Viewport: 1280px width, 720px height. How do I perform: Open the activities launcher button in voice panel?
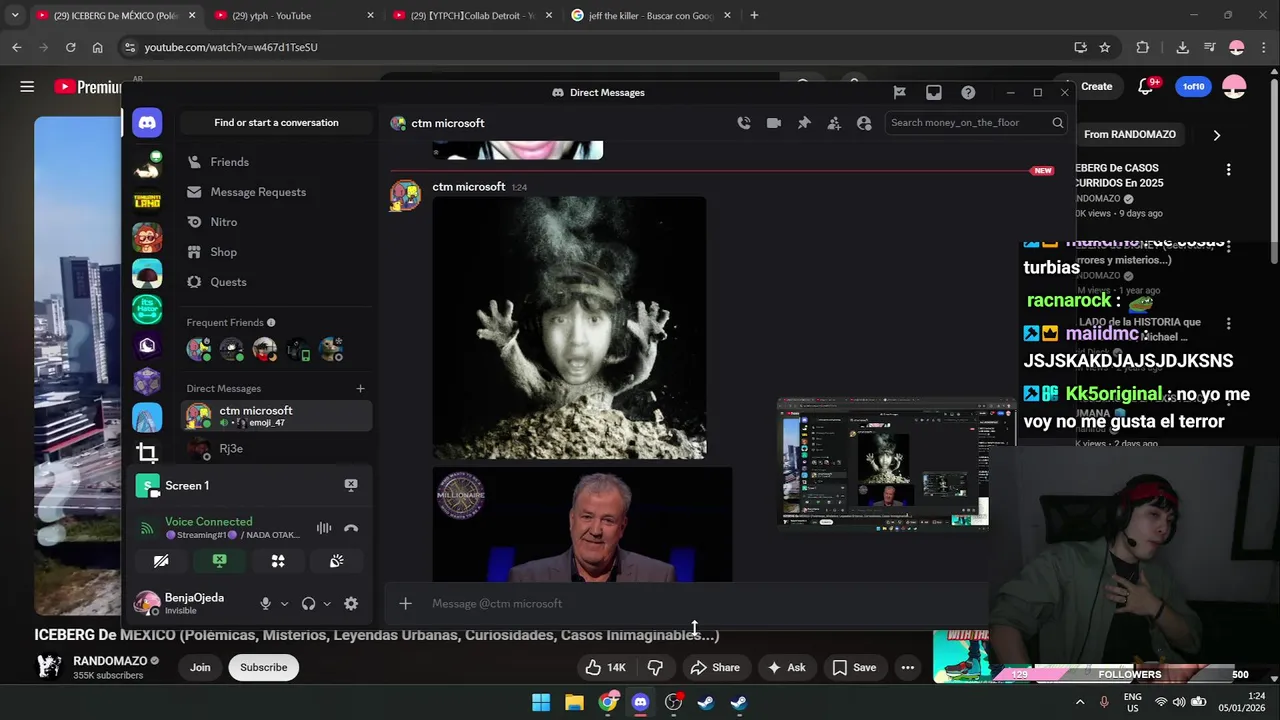pyautogui.click(x=278, y=561)
